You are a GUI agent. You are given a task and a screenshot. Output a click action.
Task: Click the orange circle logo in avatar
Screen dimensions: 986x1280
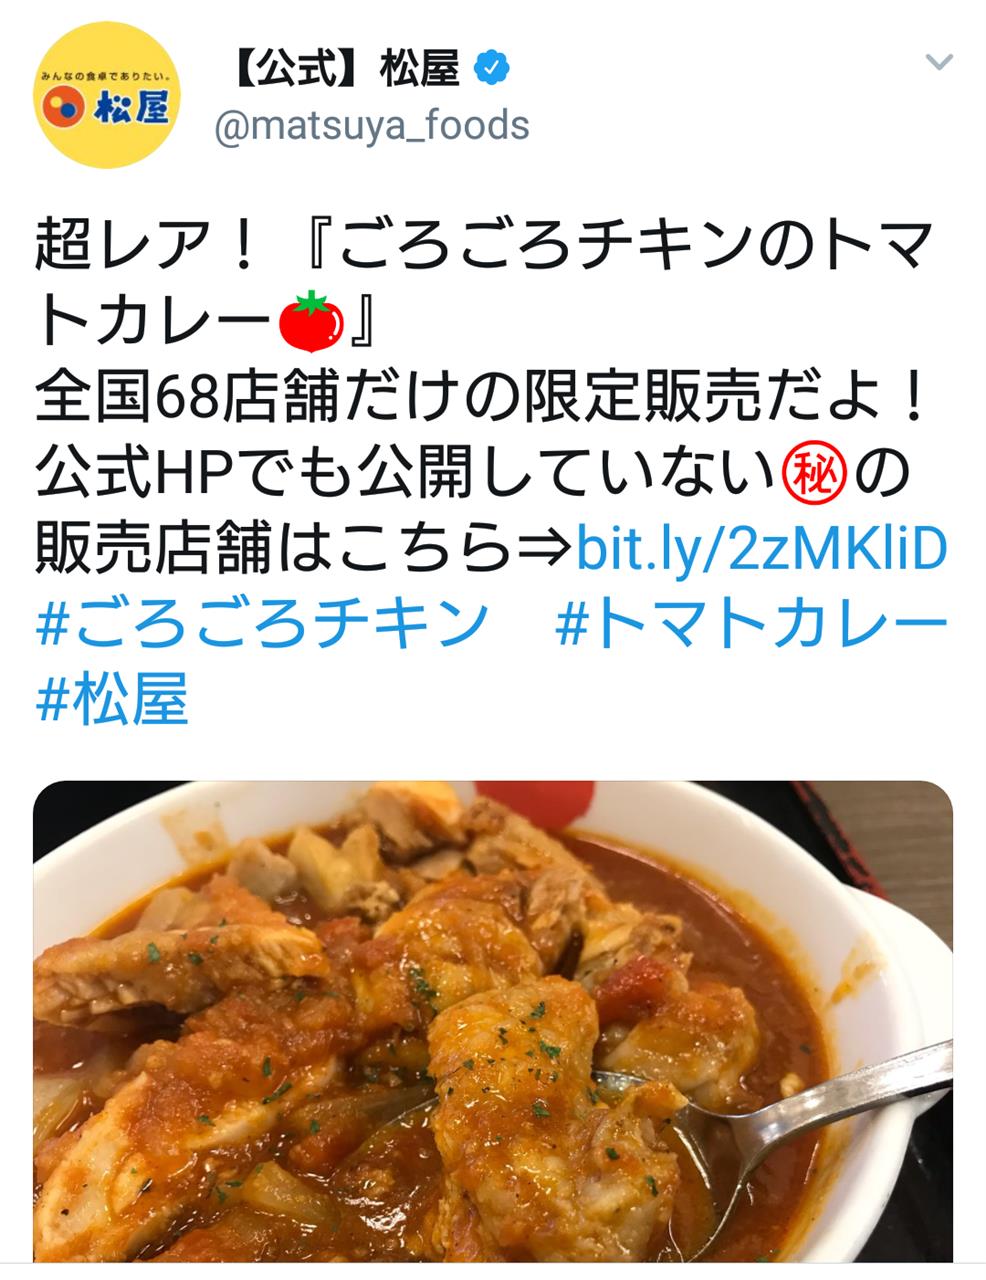(x=65, y=108)
